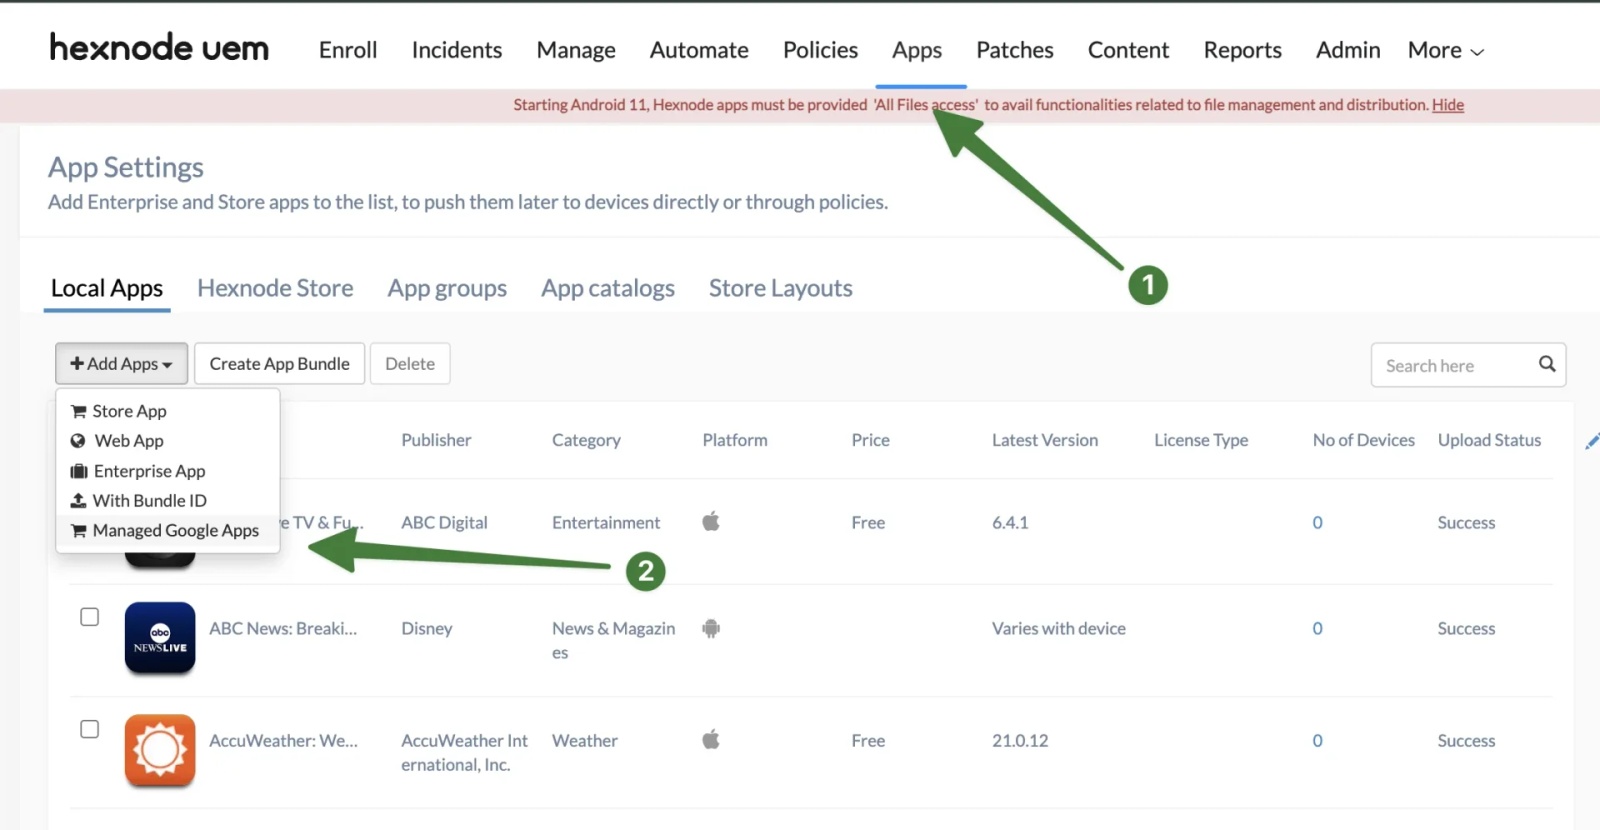Screen dimensions: 1600x830
Task: Open the Automate navigation item
Action: (x=699, y=50)
